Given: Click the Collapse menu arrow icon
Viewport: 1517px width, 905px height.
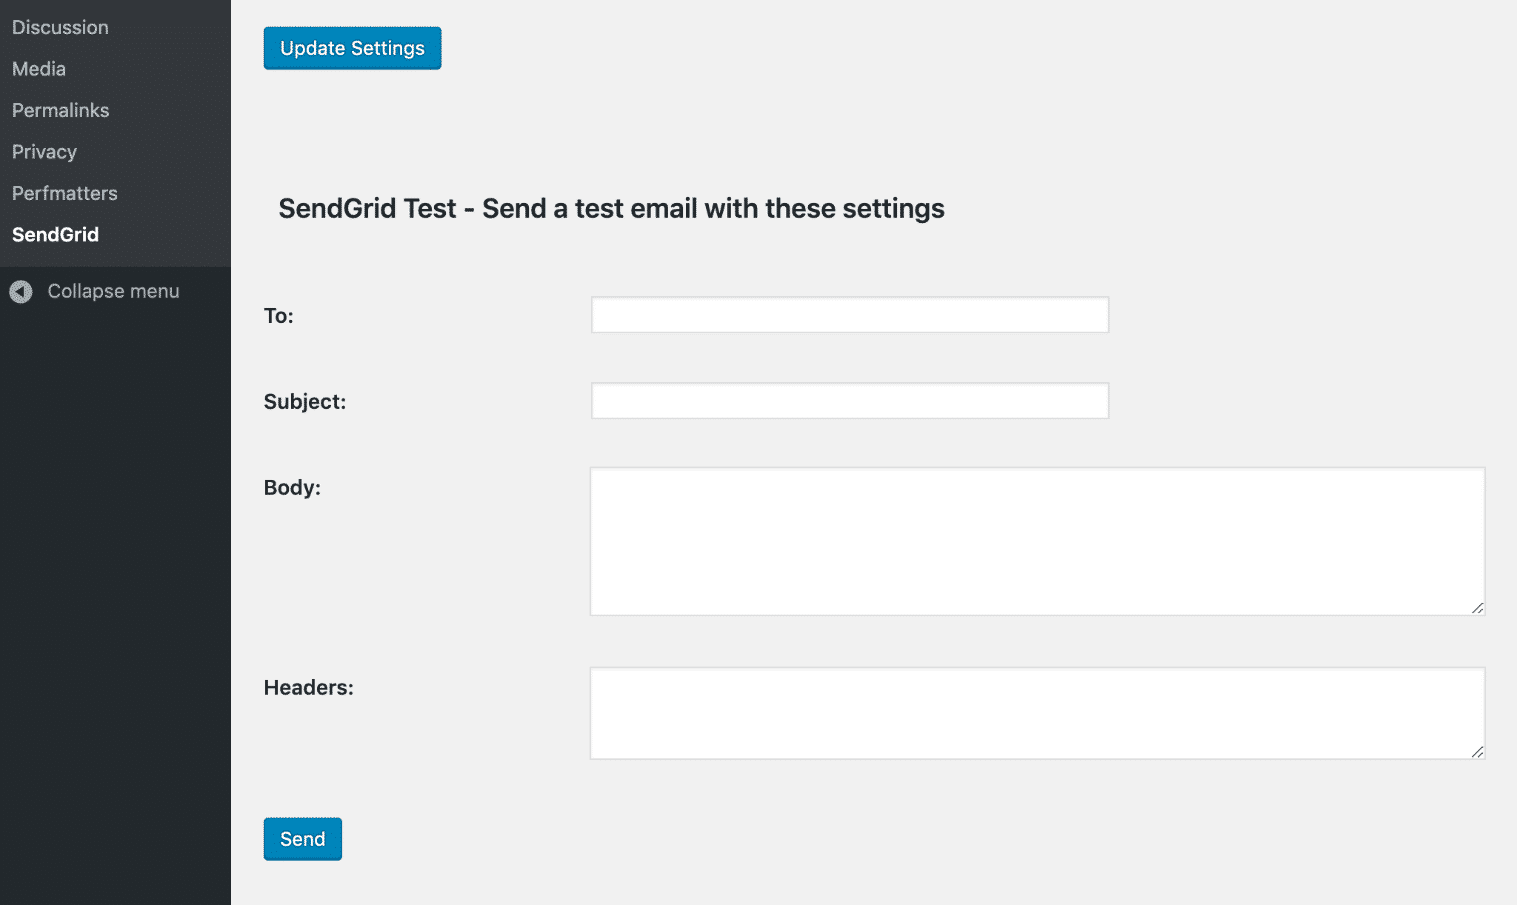Looking at the screenshot, I should 20,291.
